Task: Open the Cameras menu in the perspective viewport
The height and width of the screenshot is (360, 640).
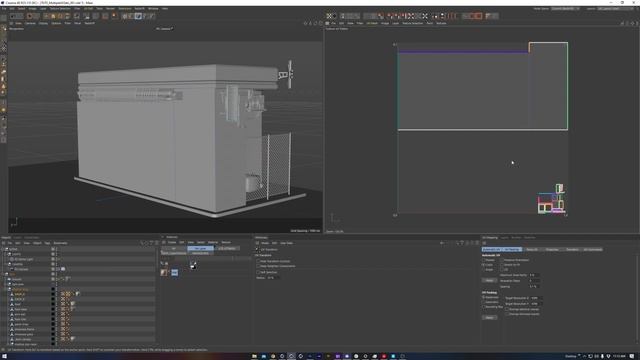Action: tap(30, 23)
